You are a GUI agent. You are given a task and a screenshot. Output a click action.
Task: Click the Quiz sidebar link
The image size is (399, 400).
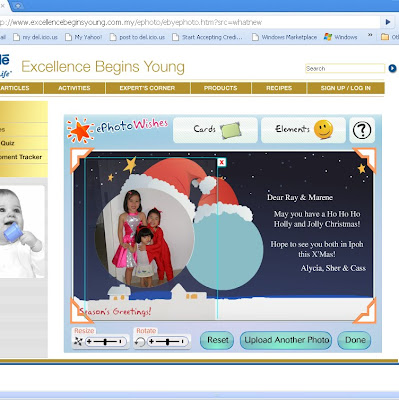(x=7, y=143)
